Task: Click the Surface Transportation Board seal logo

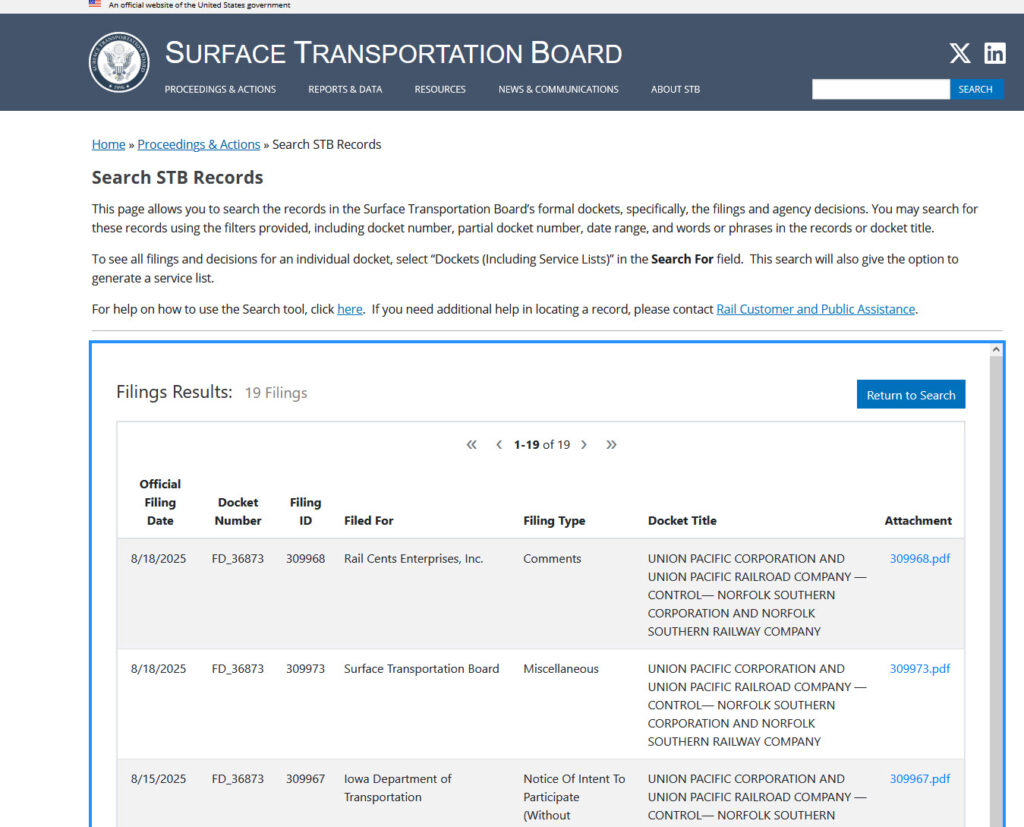Action: click(x=119, y=62)
